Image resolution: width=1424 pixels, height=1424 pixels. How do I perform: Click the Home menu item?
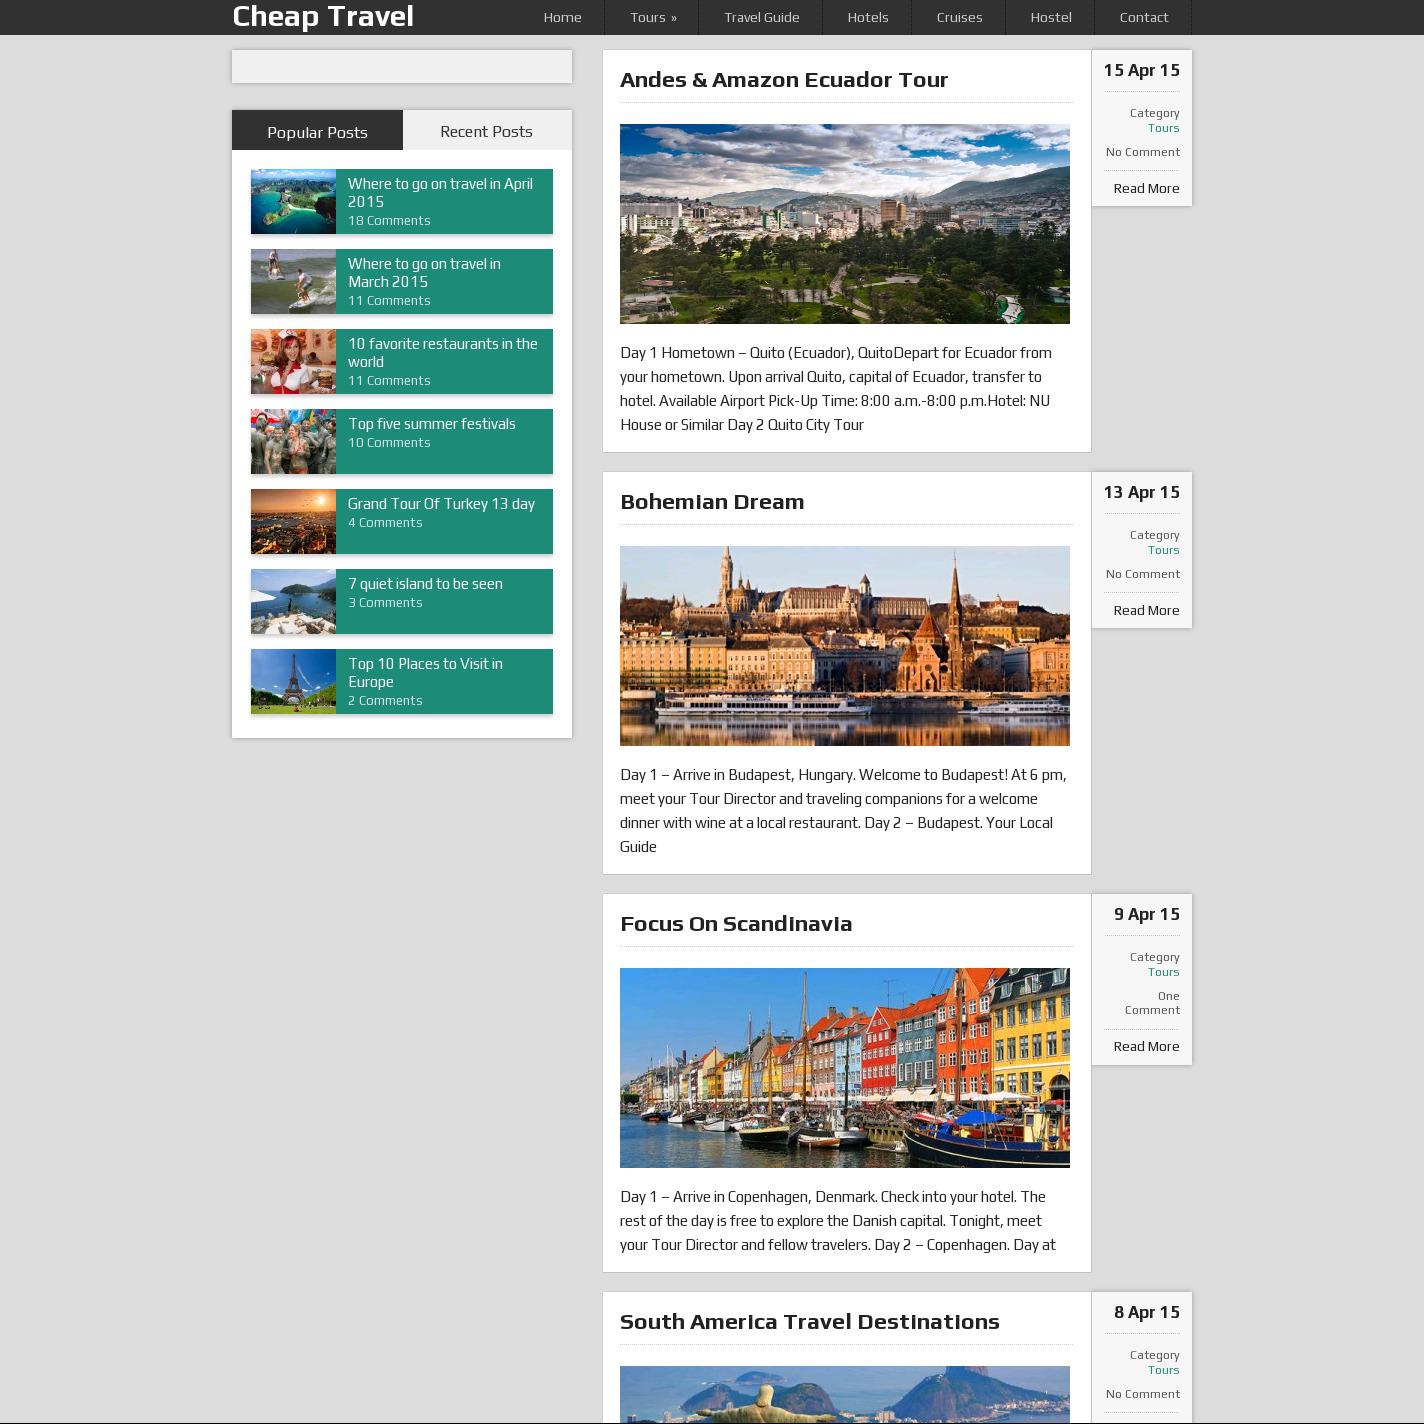coord(562,17)
